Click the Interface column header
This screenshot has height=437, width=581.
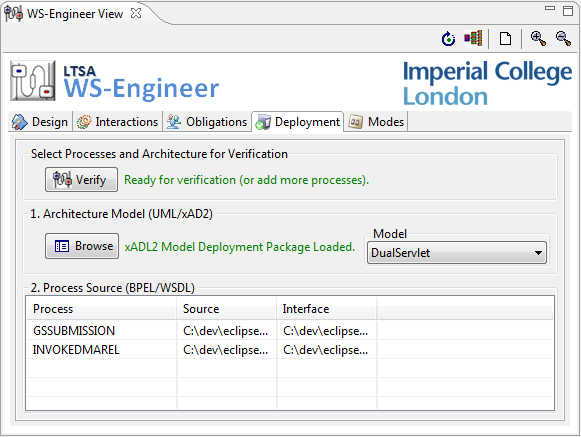click(x=327, y=309)
